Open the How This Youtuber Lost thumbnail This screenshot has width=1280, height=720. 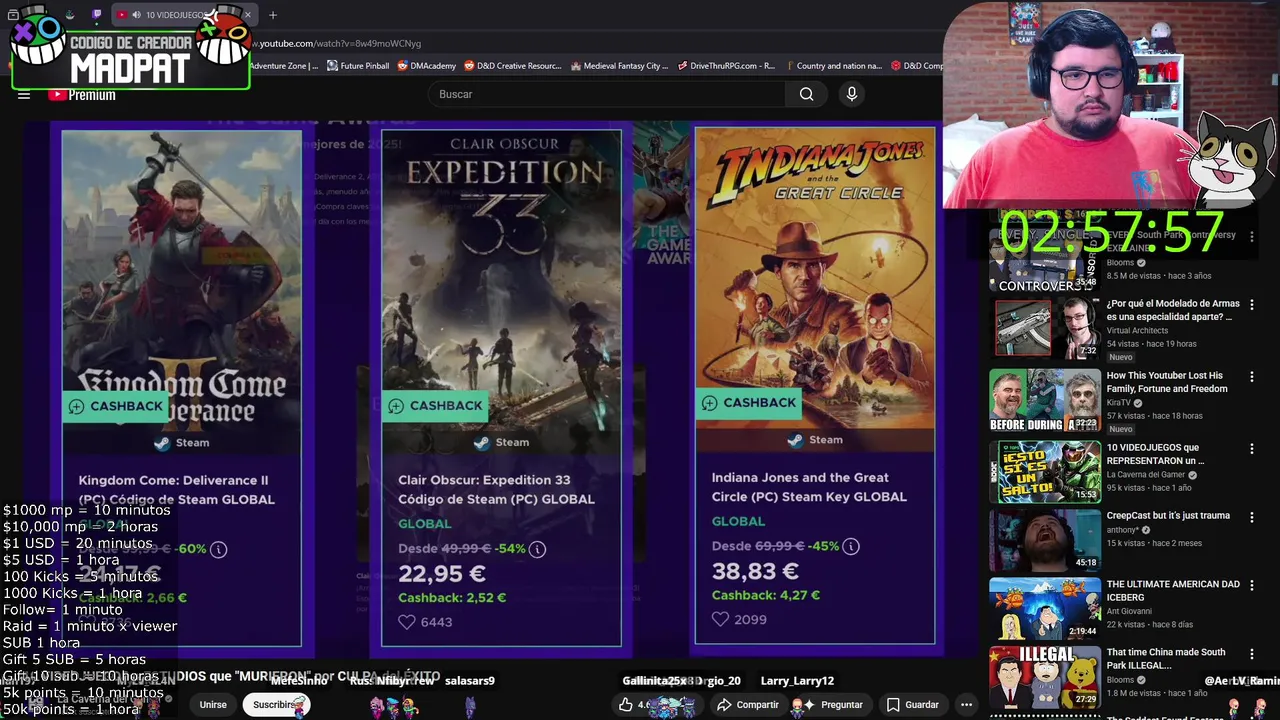pyautogui.click(x=1045, y=400)
